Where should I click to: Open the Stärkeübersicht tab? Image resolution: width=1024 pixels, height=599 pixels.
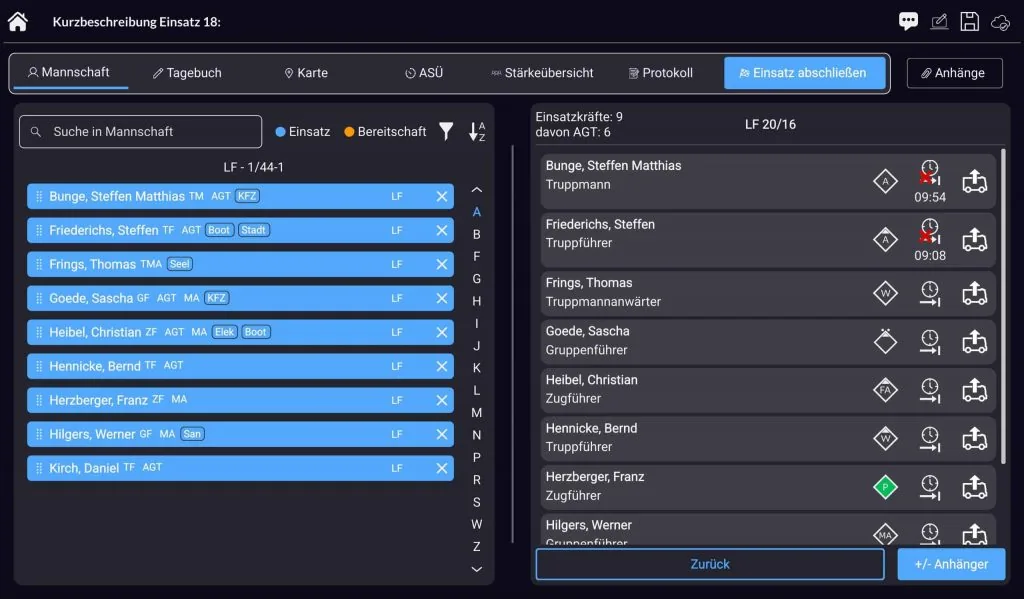tap(542, 73)
